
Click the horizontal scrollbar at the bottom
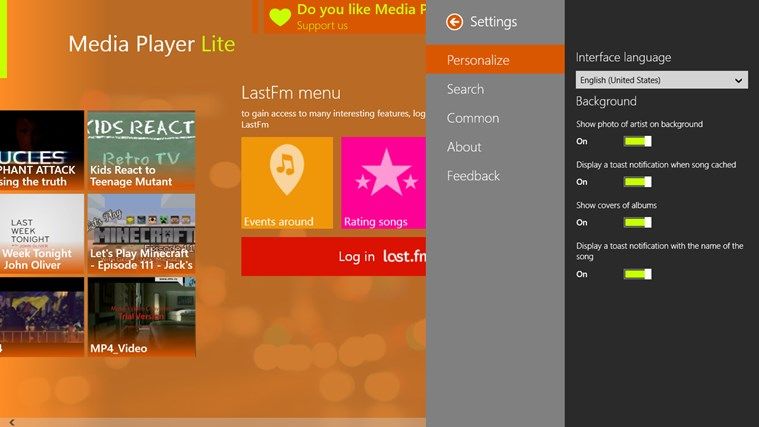213,423
